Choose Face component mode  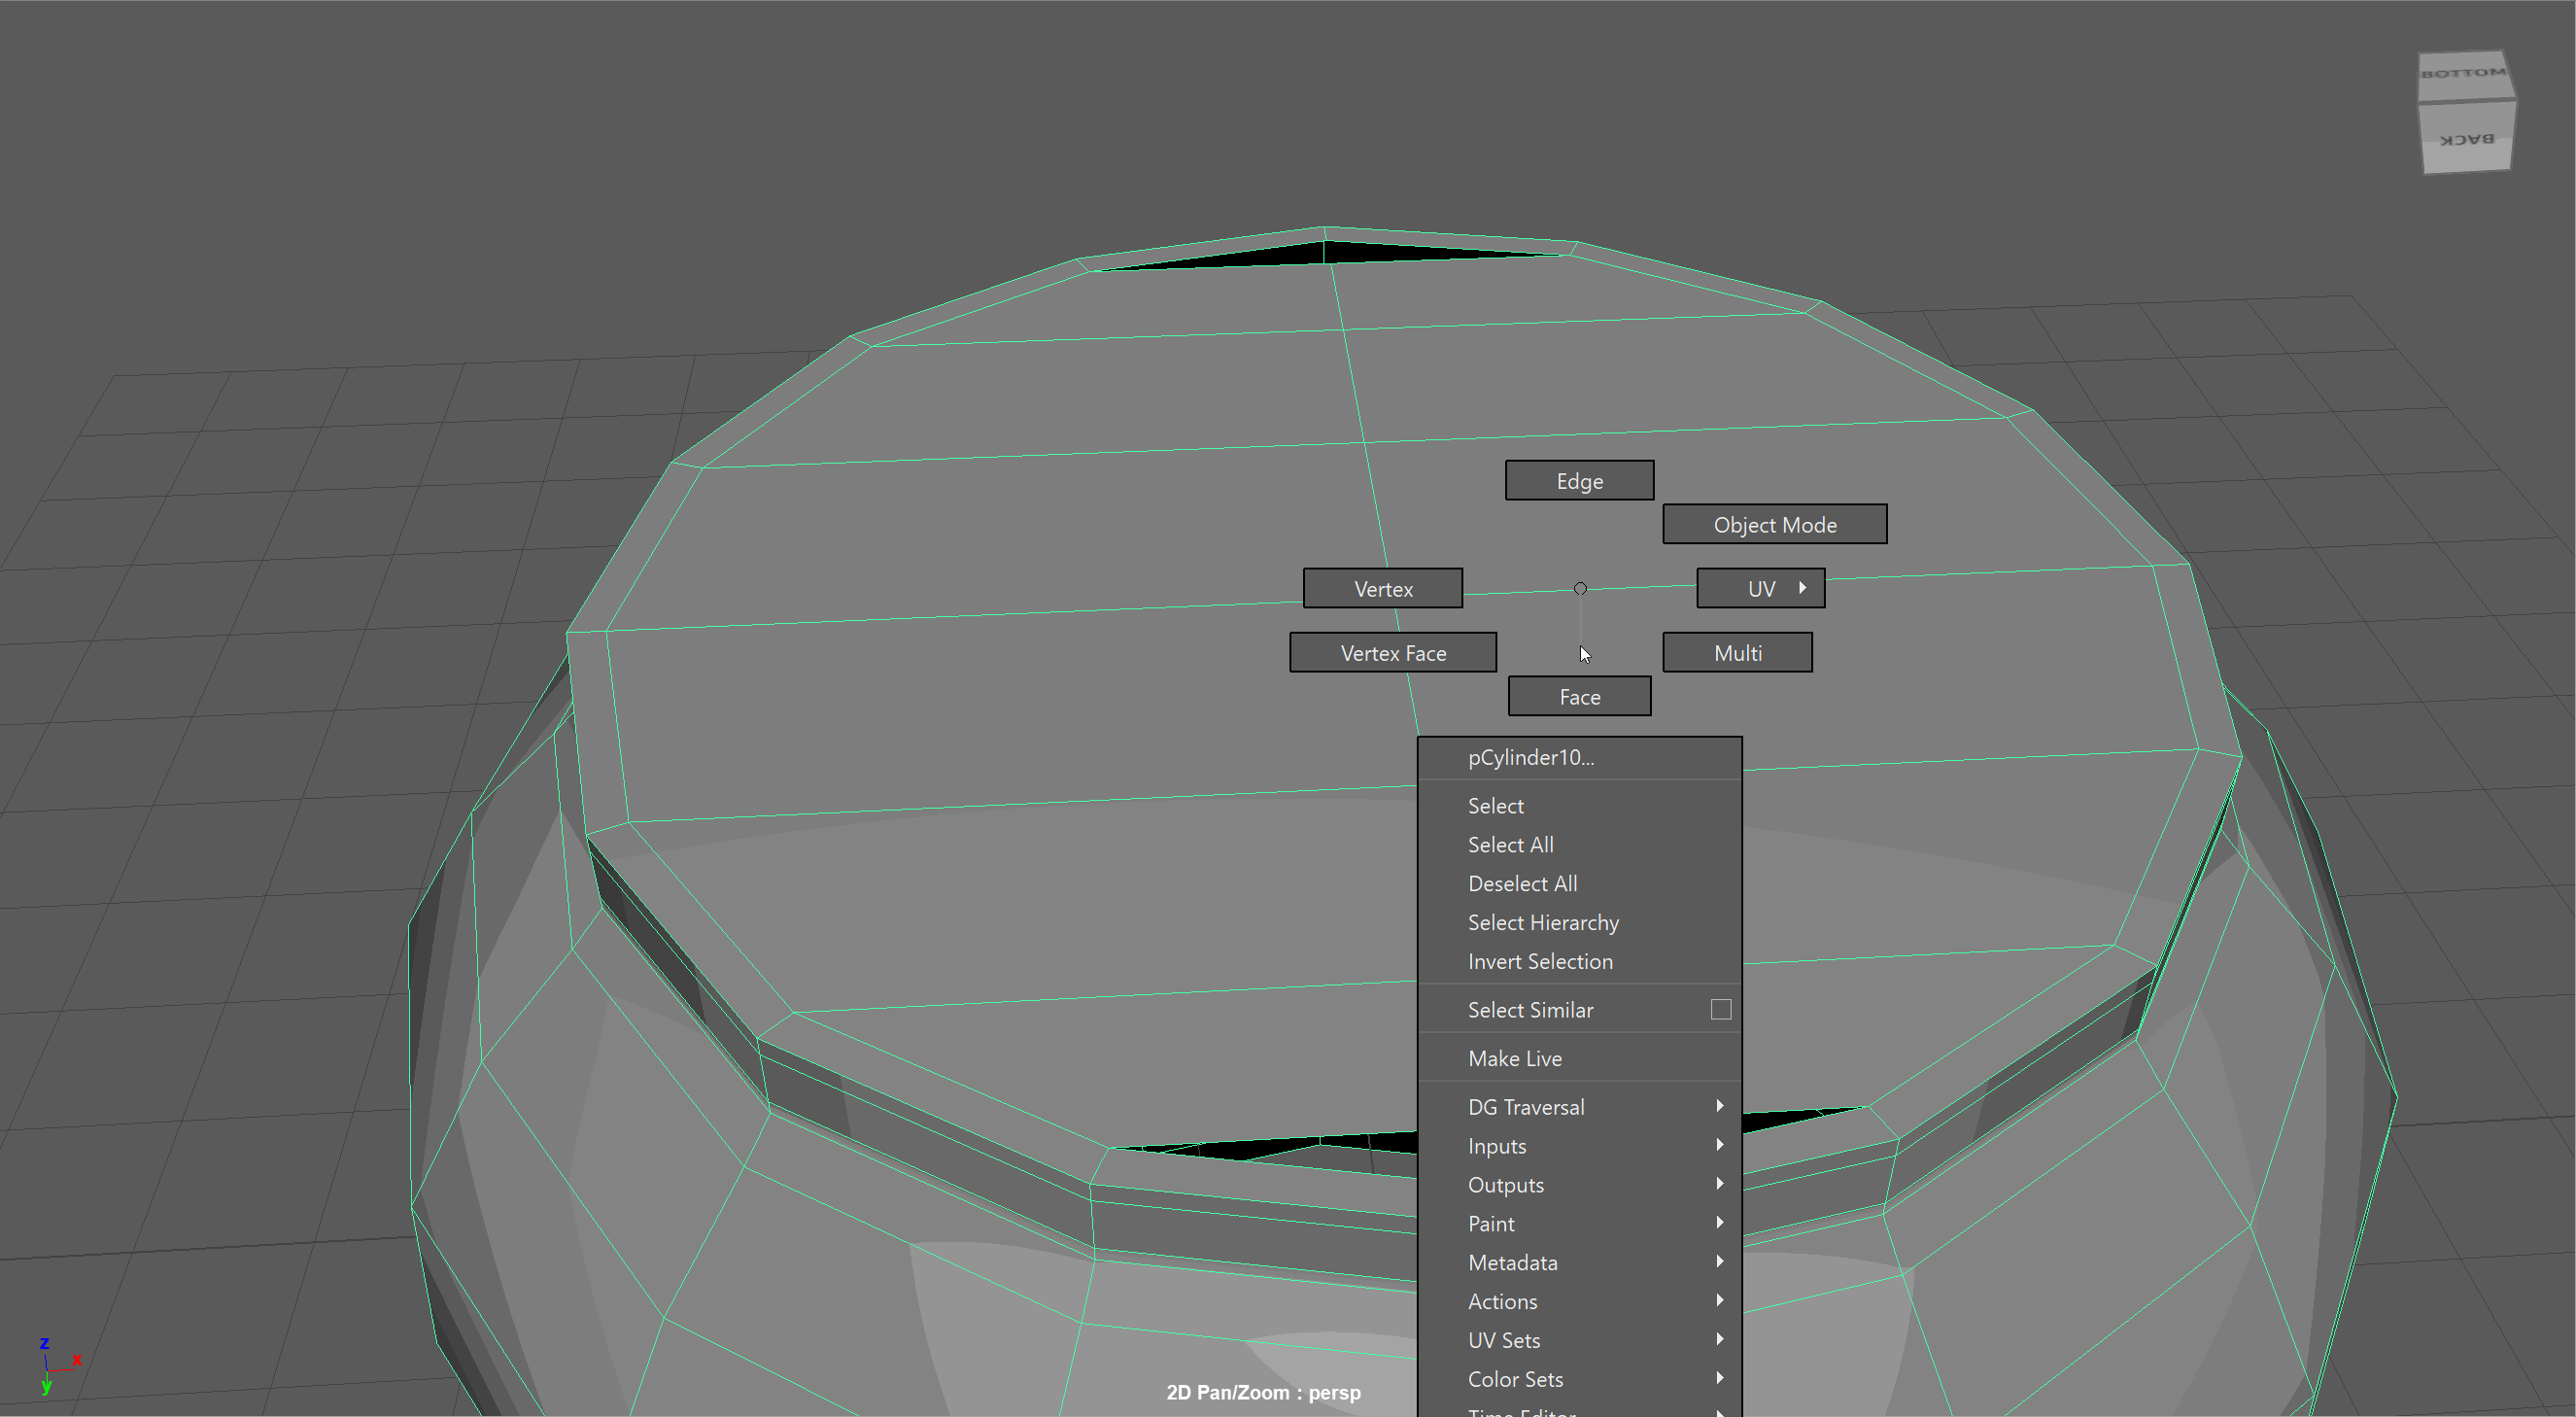1579,697
